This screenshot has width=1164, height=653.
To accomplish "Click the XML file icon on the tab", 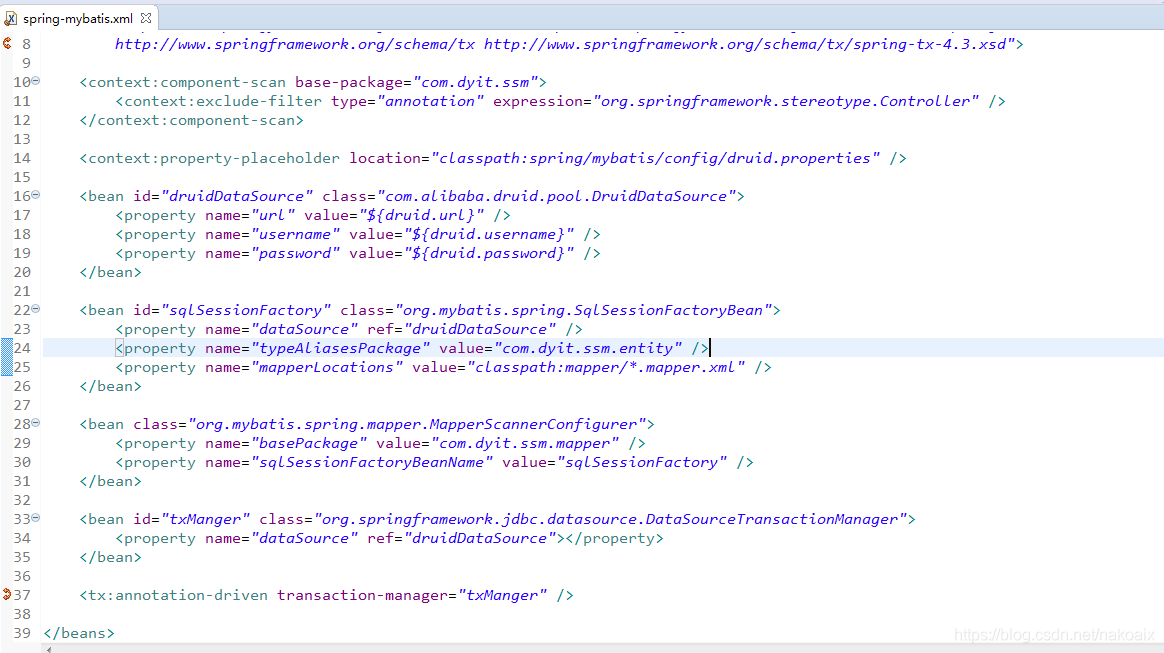I will [x=10, y=19].
